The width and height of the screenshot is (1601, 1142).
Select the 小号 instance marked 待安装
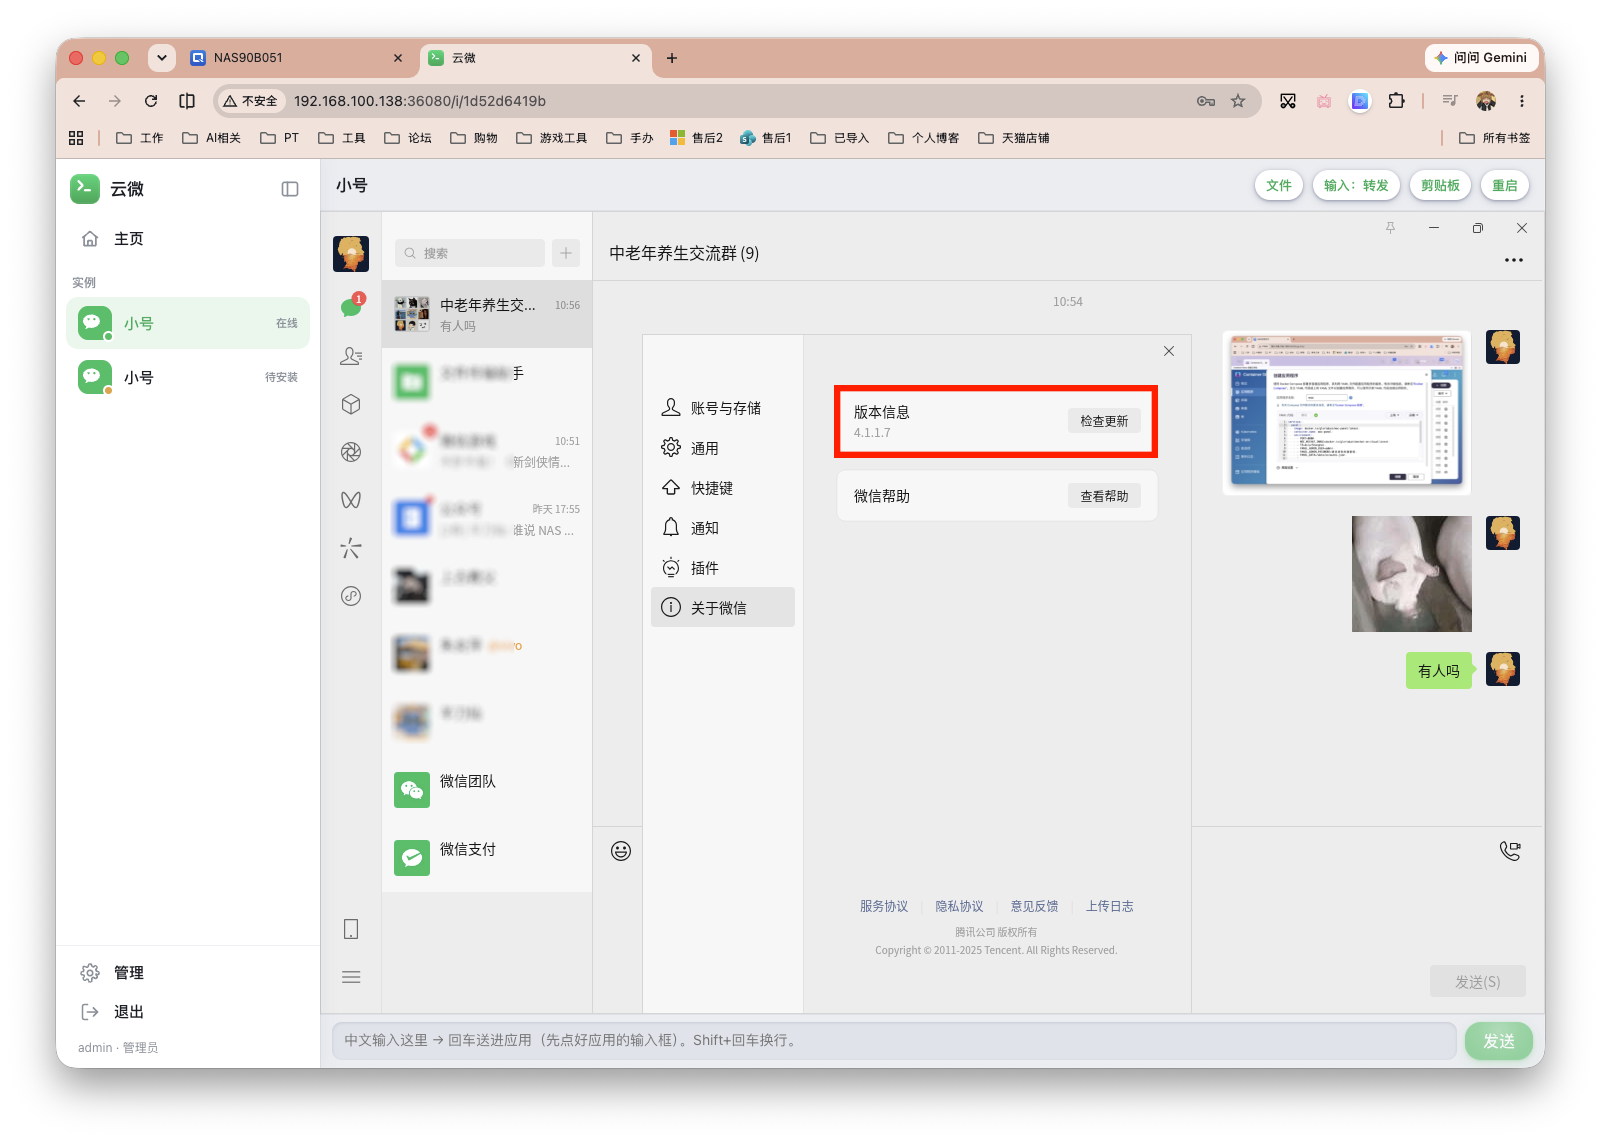coord(188,377)
